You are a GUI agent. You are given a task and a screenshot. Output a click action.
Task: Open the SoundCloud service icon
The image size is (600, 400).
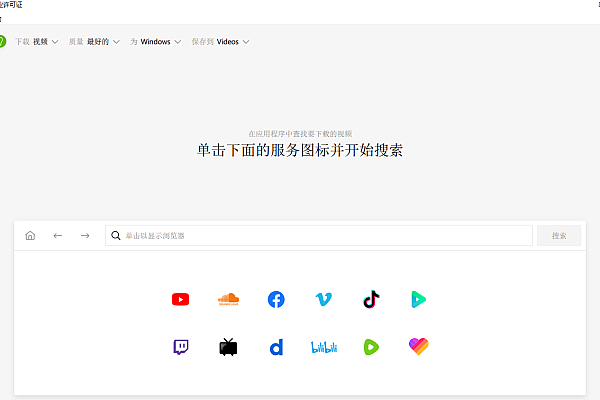tap(228, 299)
